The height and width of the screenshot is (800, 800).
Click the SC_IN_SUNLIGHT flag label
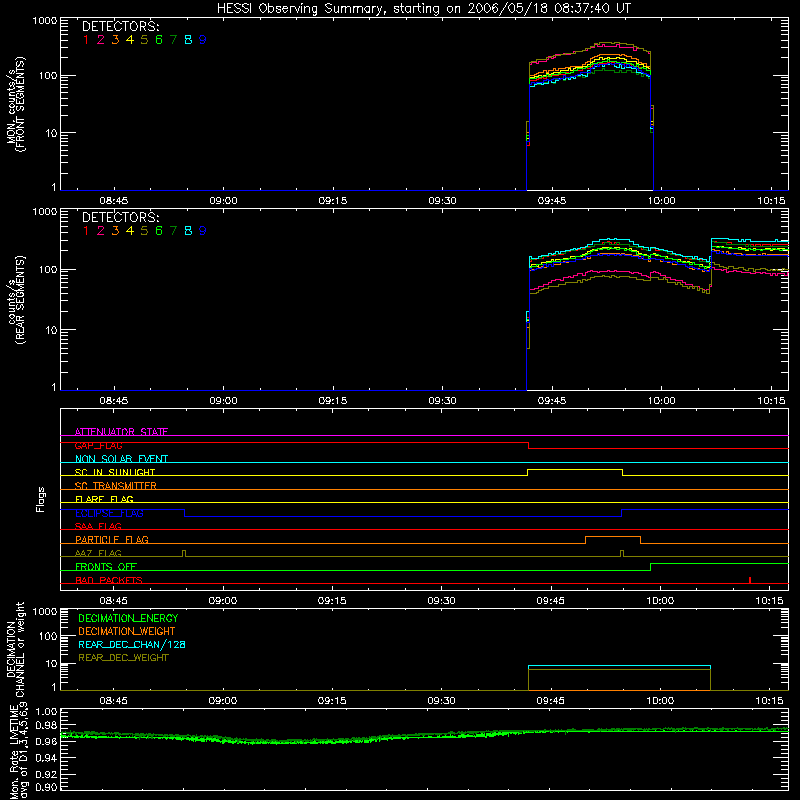pos(115,472)
